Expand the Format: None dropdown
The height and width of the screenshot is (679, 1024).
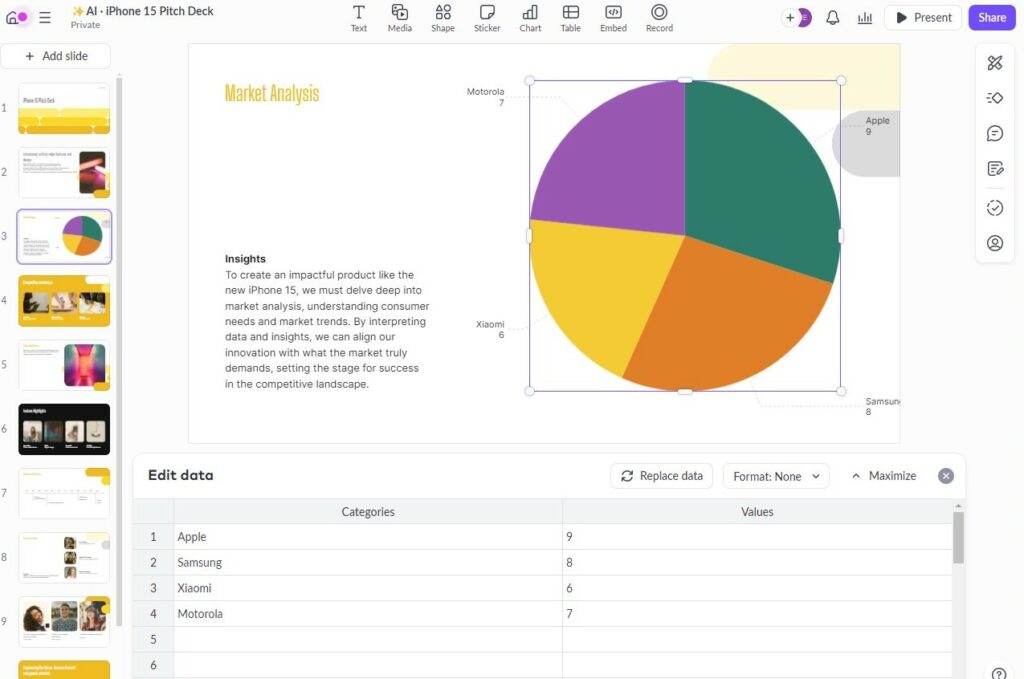pyautogui.click(x=776, y=476)
